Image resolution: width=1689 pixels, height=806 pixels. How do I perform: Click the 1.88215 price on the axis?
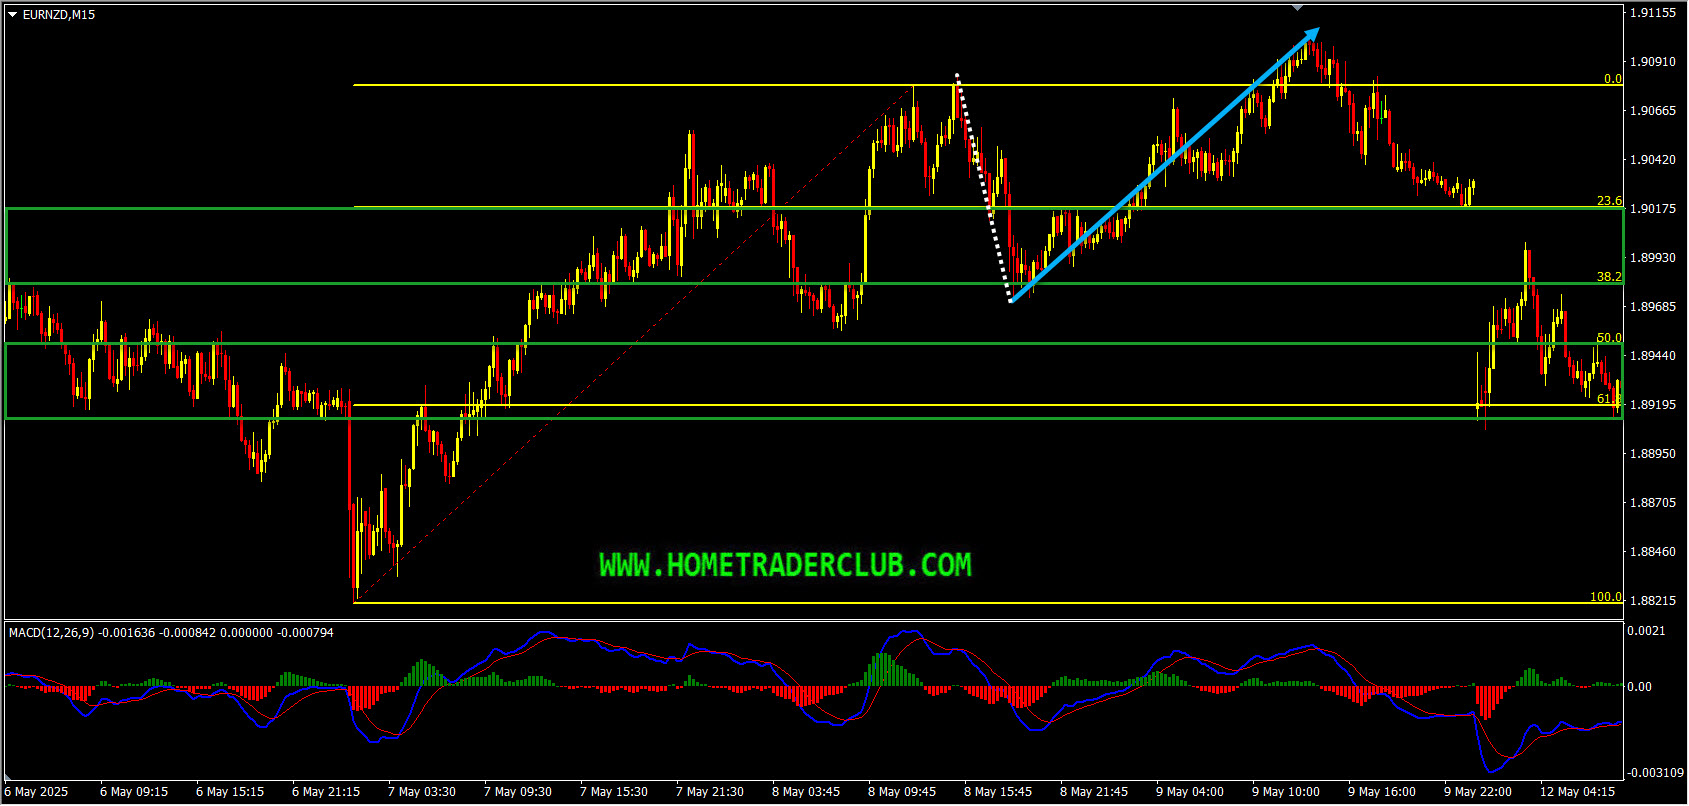point(1653,601)
